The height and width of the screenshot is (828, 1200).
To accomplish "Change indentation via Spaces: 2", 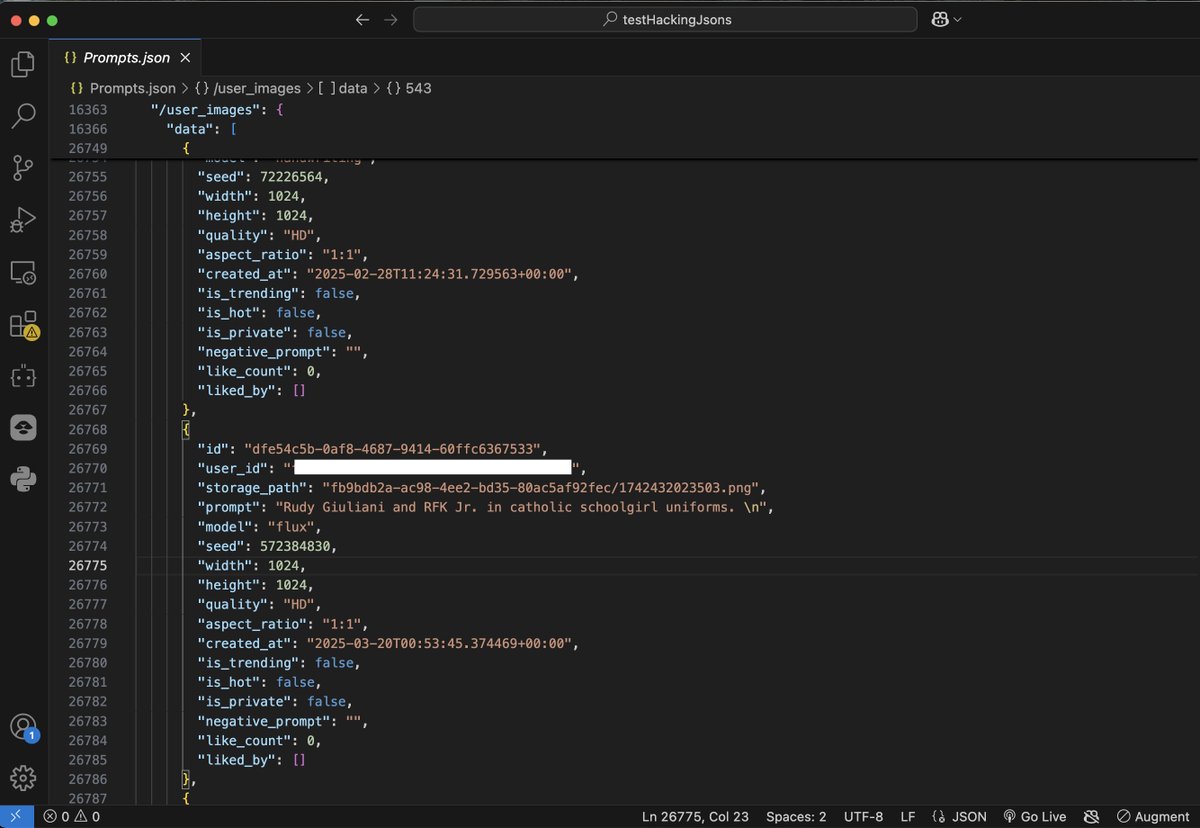I will tap(796, 817).
